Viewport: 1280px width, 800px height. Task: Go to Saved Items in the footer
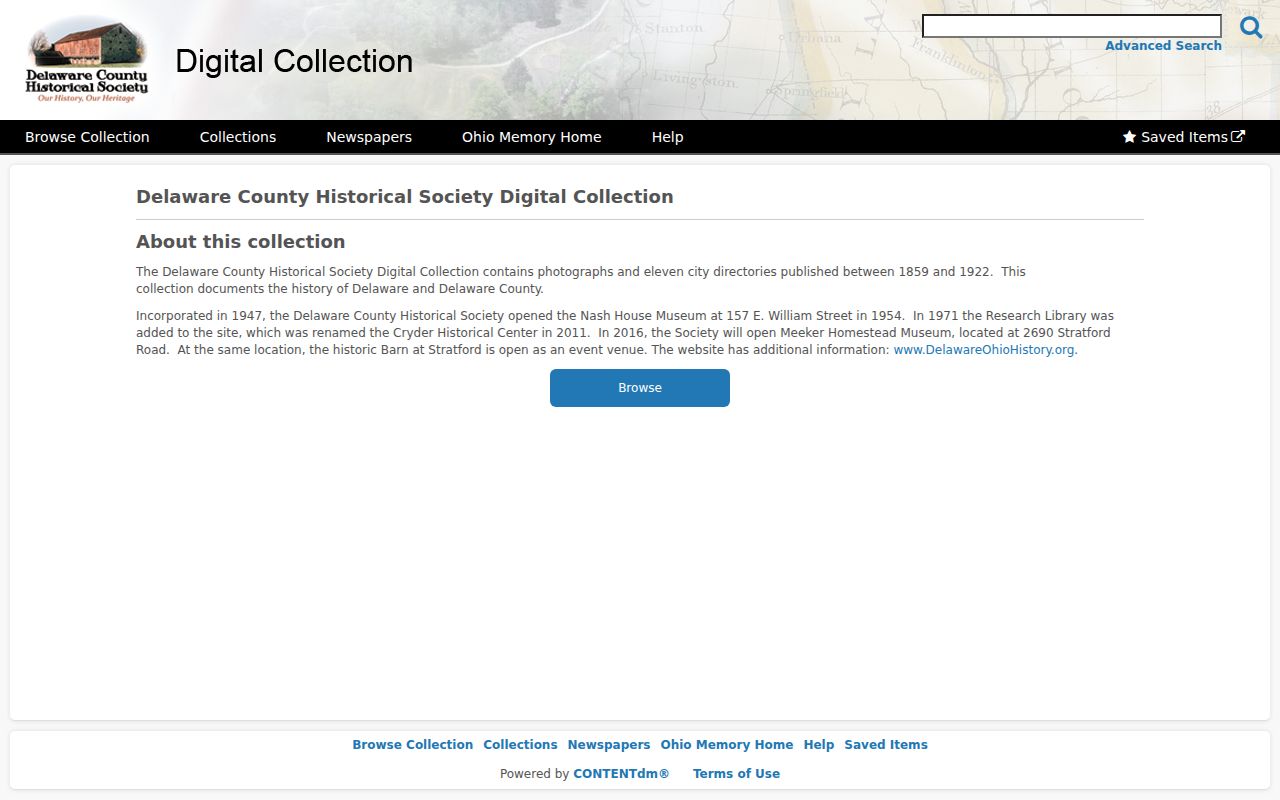pos(886,745)
